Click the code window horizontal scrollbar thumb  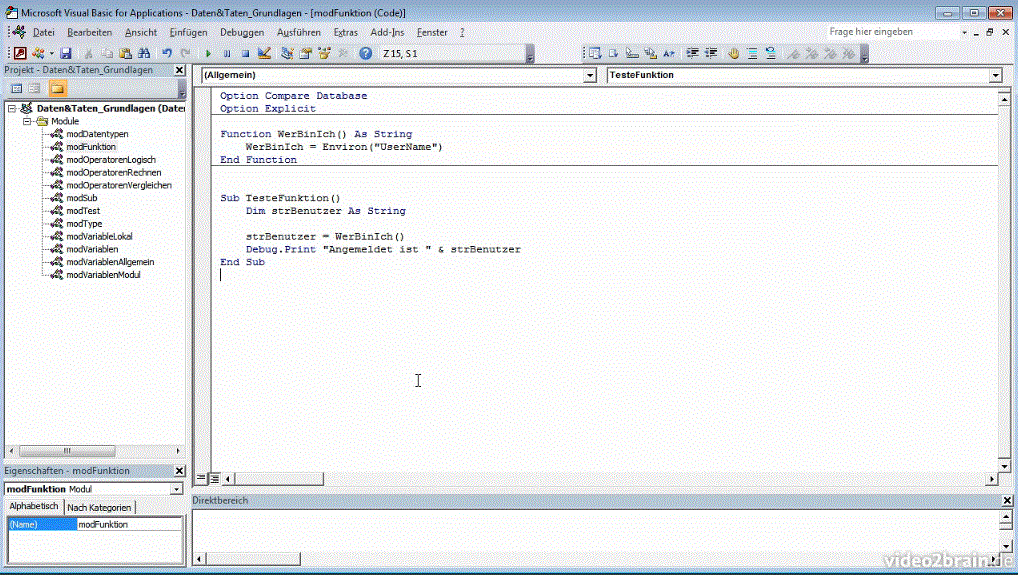279,479
